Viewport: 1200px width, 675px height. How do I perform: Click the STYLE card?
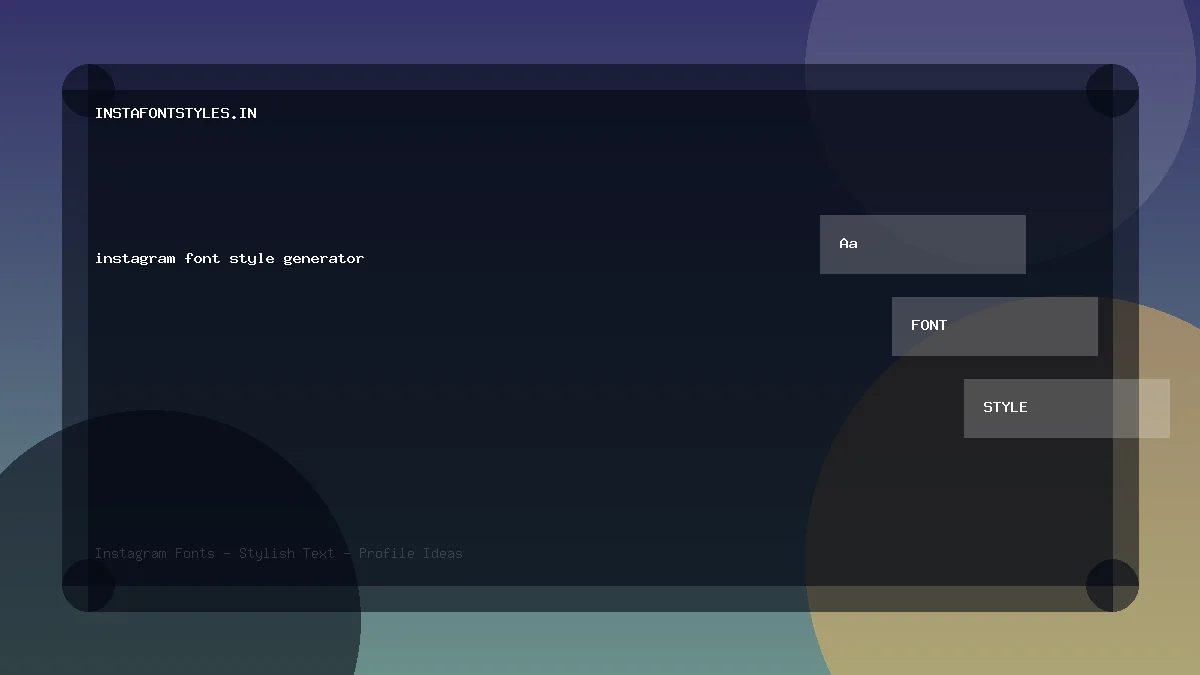(x=1067, y=408)
